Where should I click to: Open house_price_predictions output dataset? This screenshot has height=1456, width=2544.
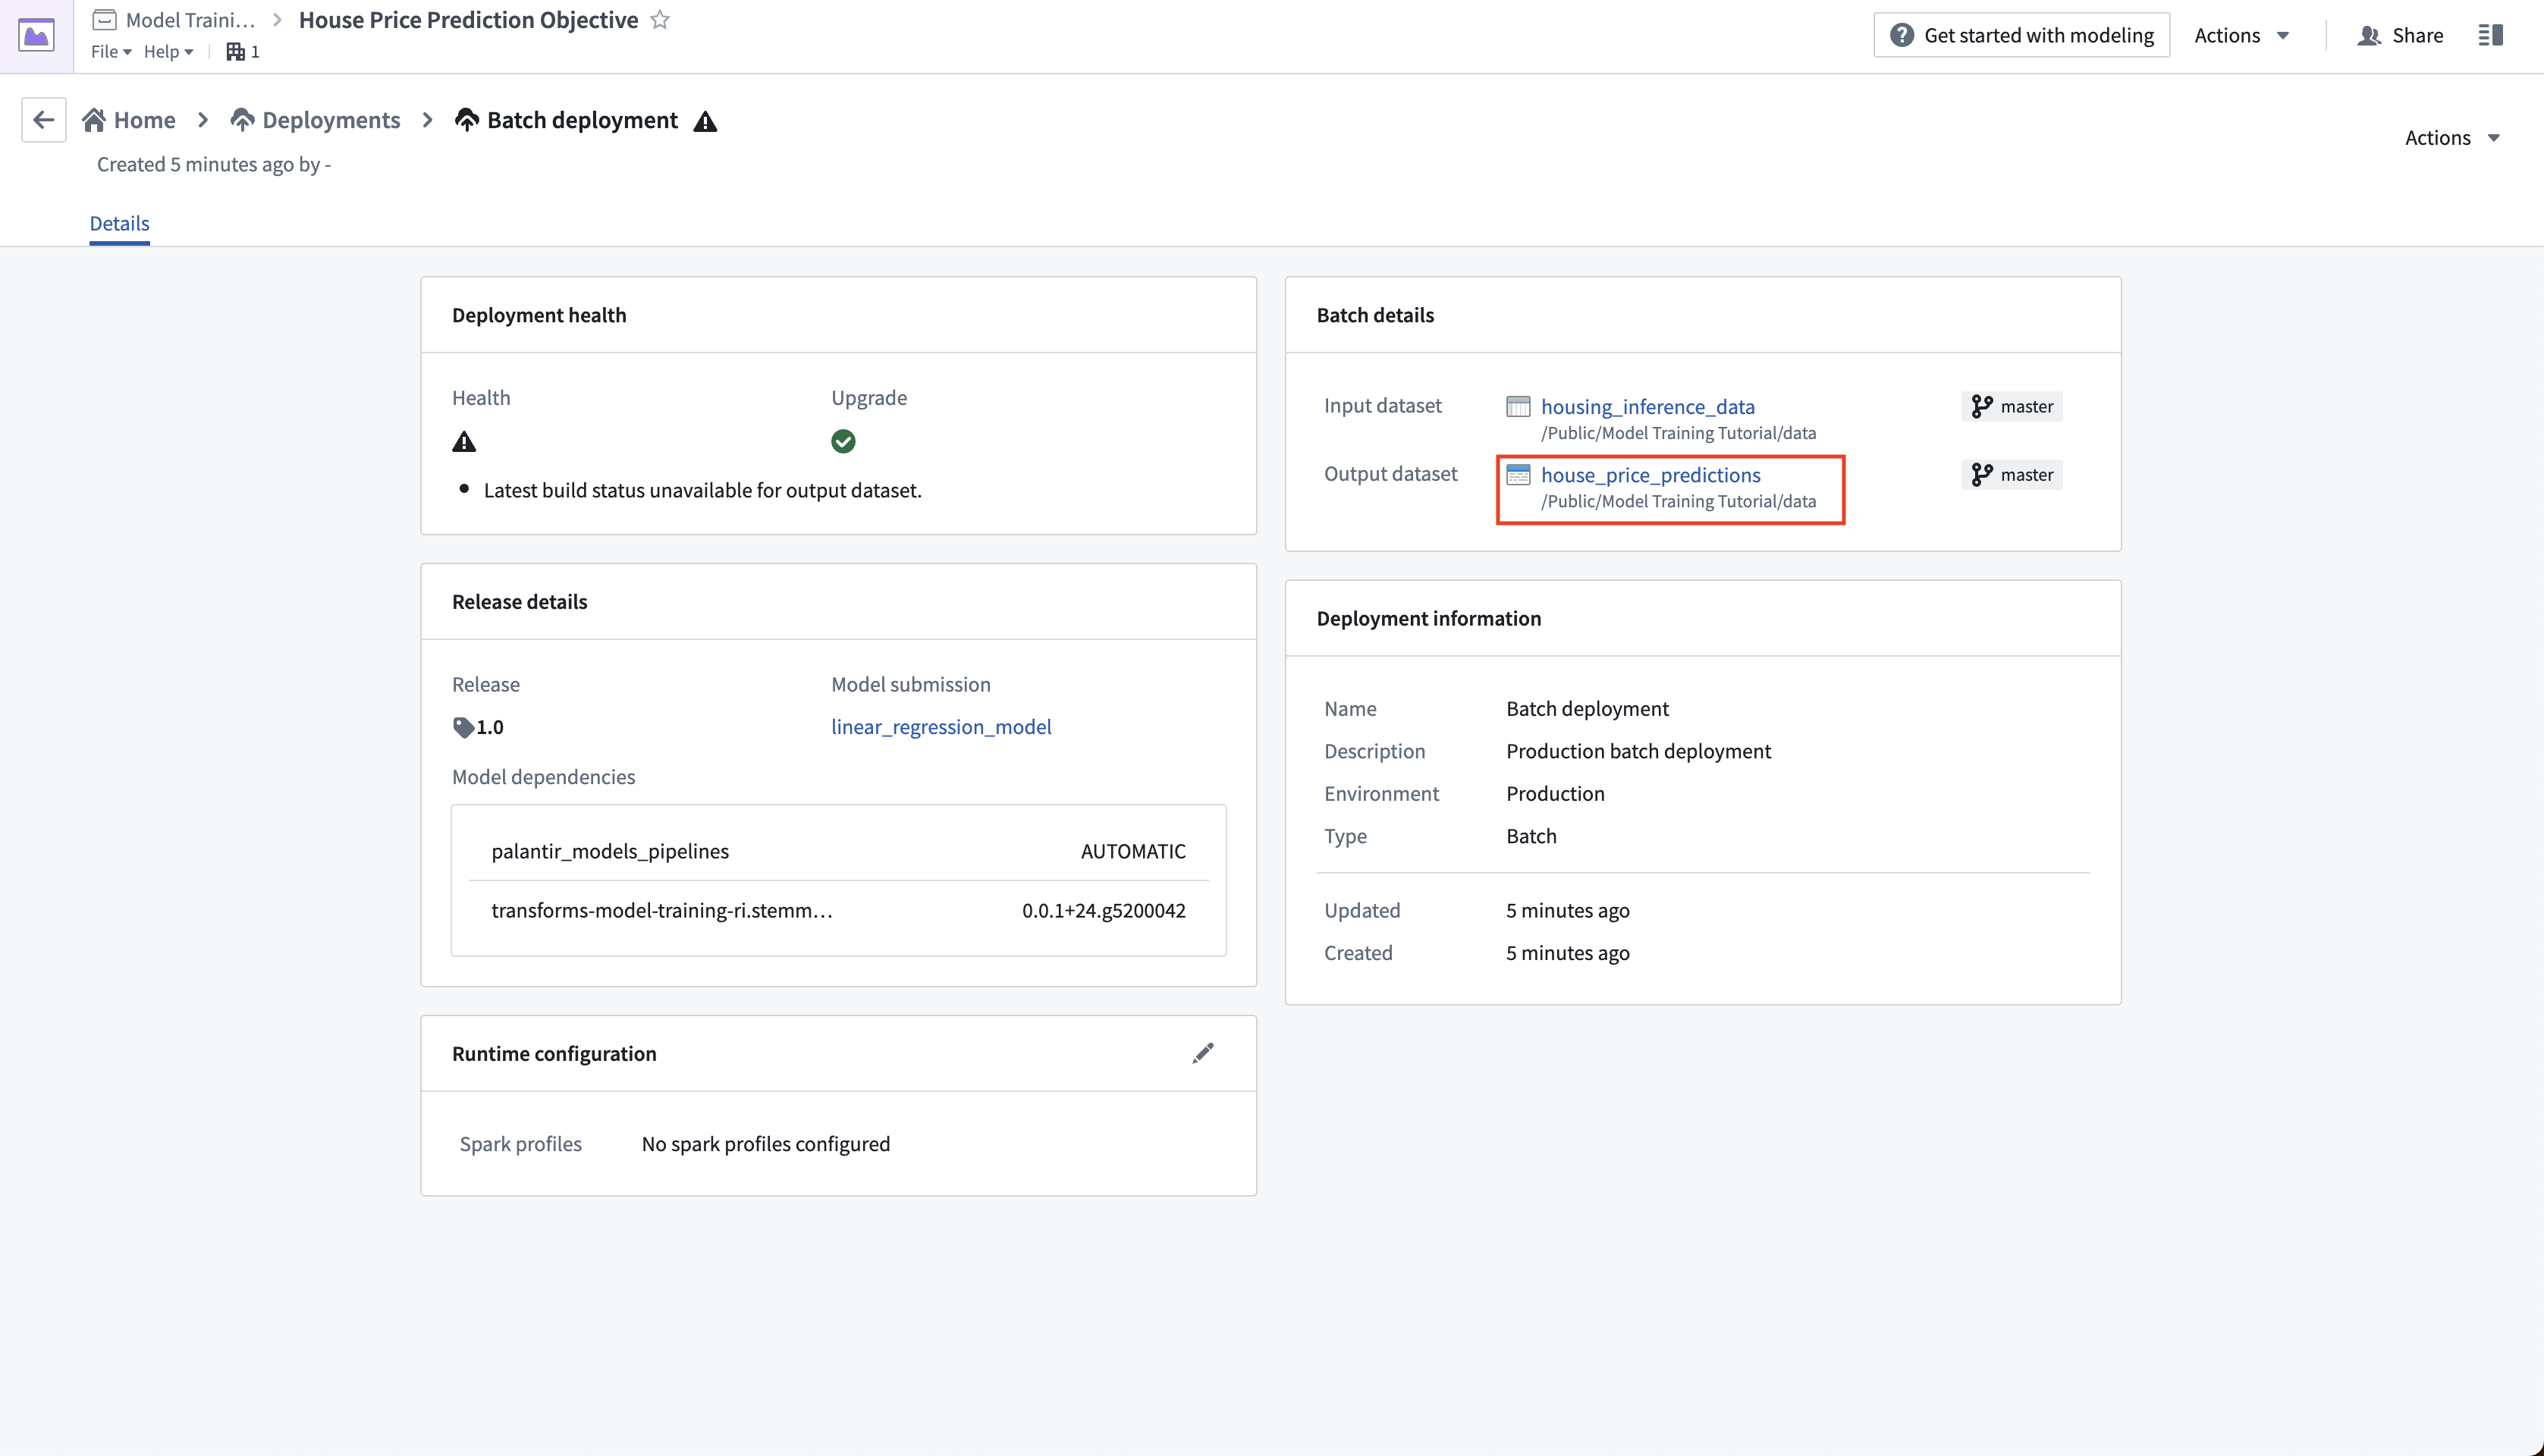pos(1650,474)
